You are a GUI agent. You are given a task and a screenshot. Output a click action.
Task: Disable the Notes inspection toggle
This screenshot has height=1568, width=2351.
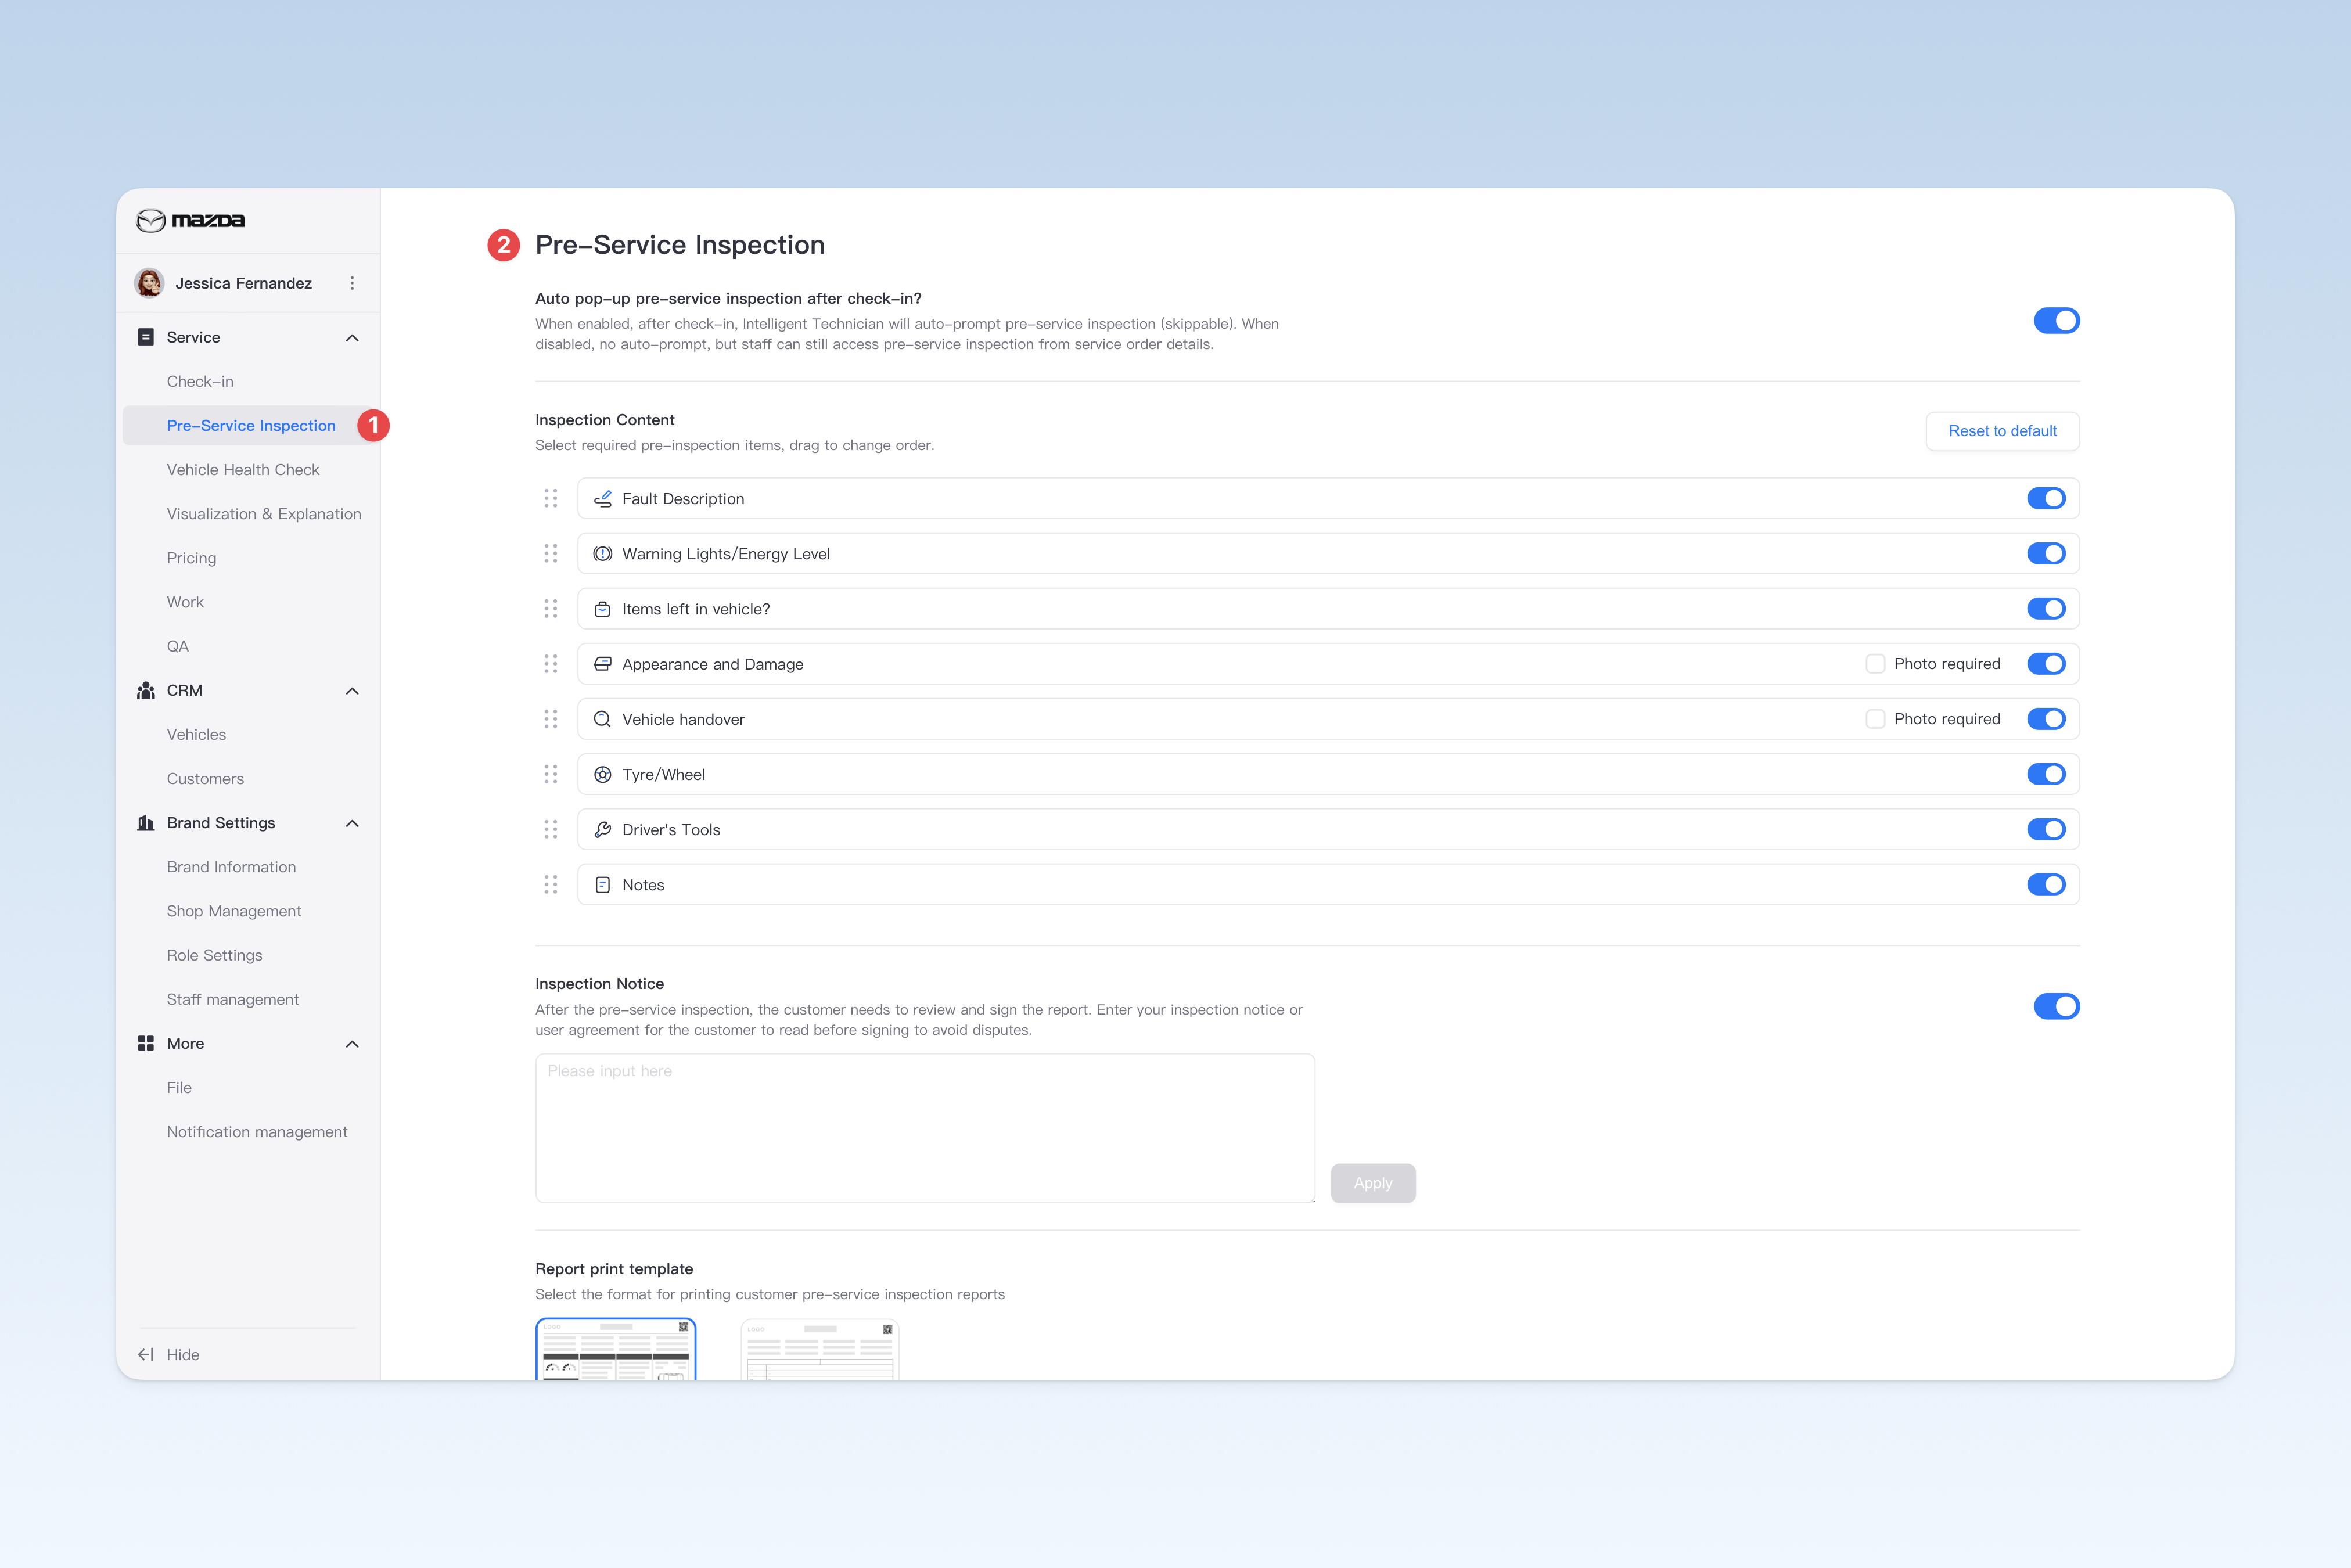(x=2046, y=884)
